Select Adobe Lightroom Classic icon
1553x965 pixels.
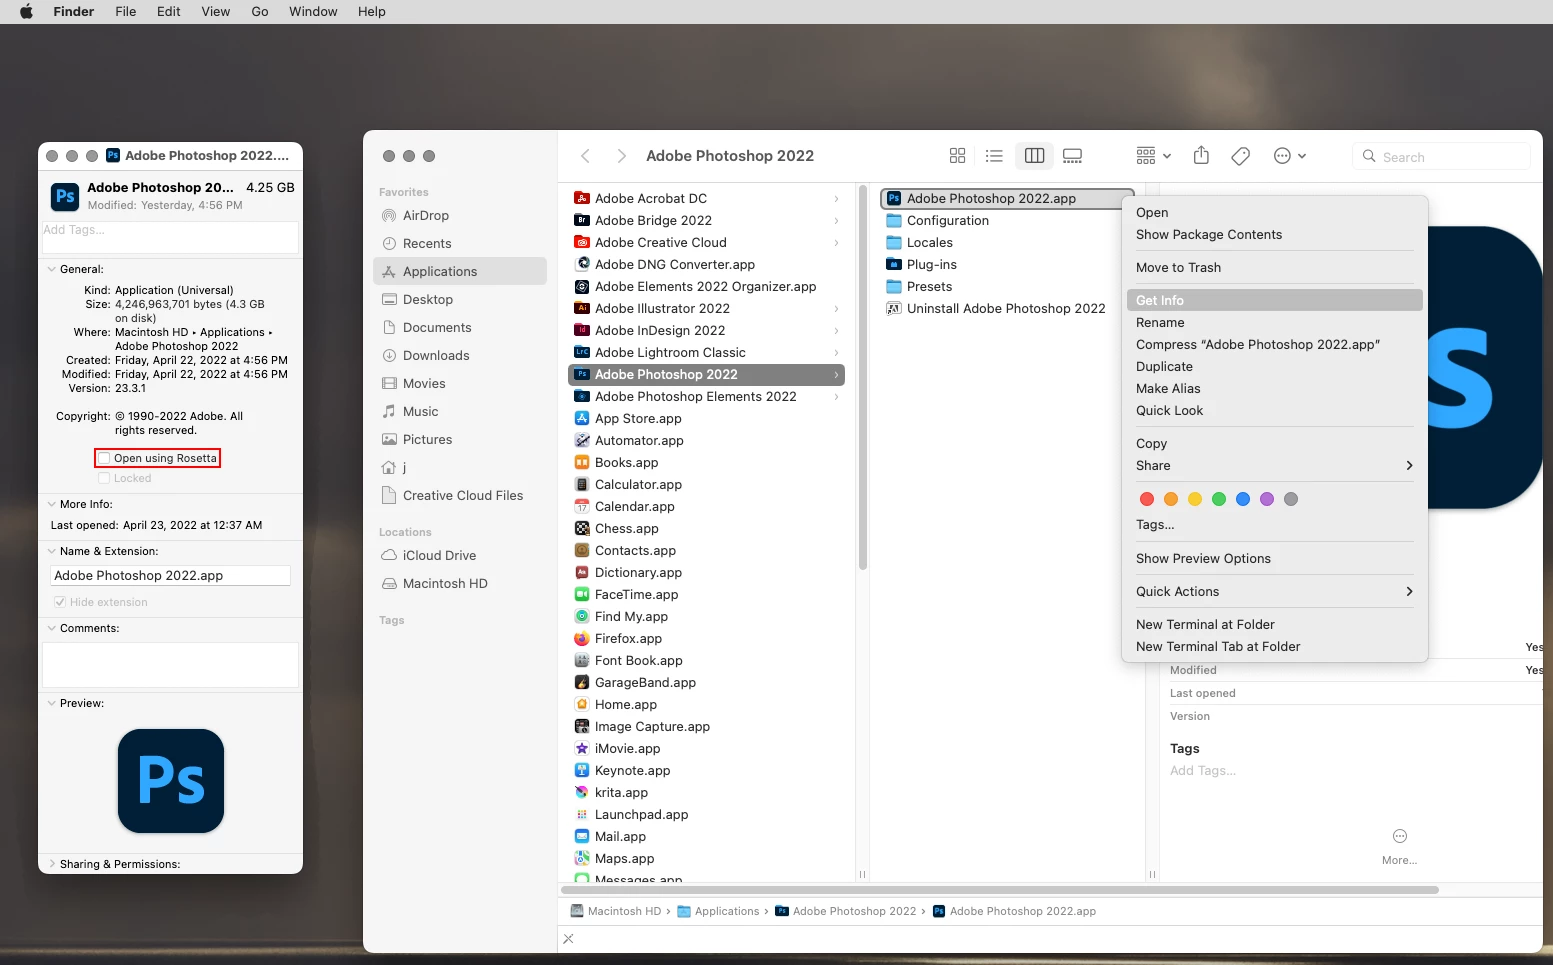point(582,352)
